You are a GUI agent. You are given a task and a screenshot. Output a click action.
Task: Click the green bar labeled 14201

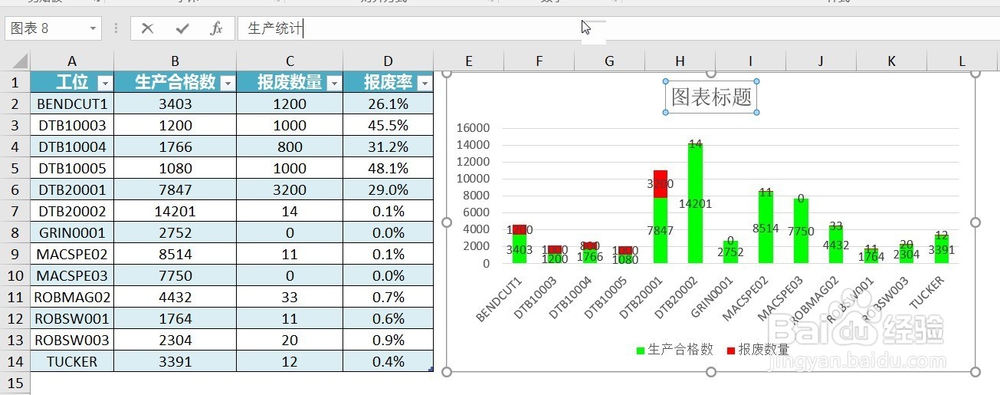click(695, 203)
